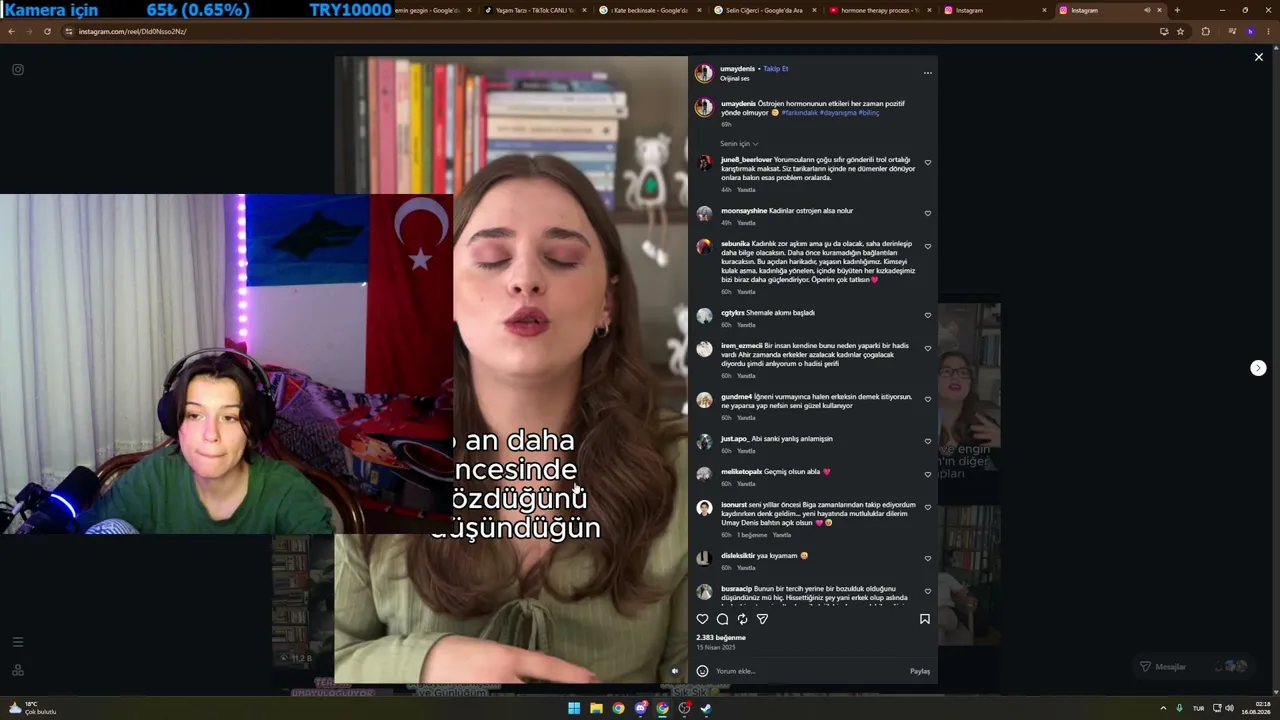Reply to moonsayshine's comment via 'Yanıtla'
1280x720 pixels.
click(x=746, y=223)
